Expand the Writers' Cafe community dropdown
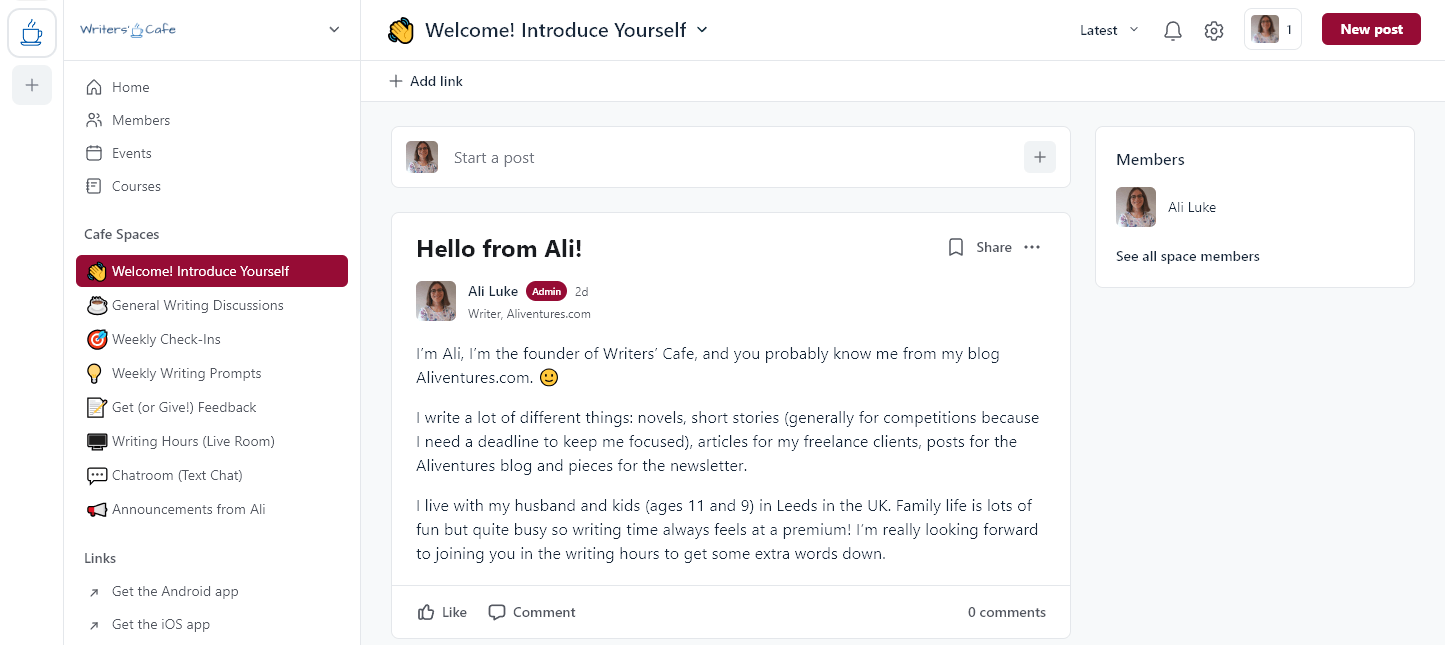Image resolution: width=1445 pixels, height=645 pixels. coord(334,30)
